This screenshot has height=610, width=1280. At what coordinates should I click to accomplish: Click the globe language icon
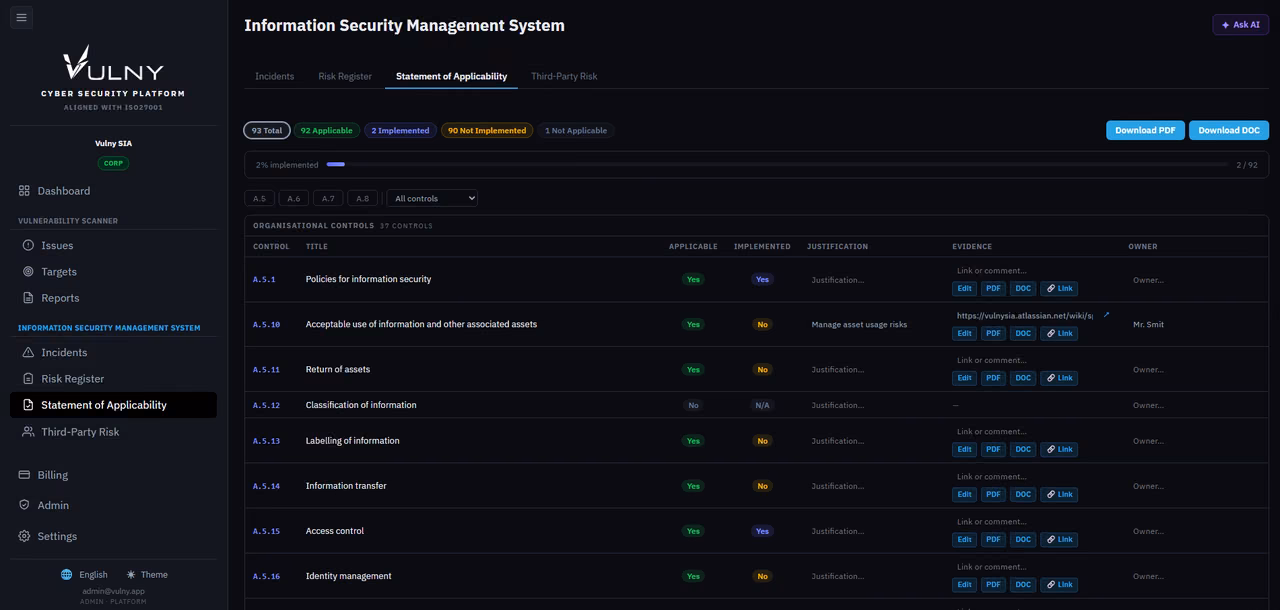67,575
